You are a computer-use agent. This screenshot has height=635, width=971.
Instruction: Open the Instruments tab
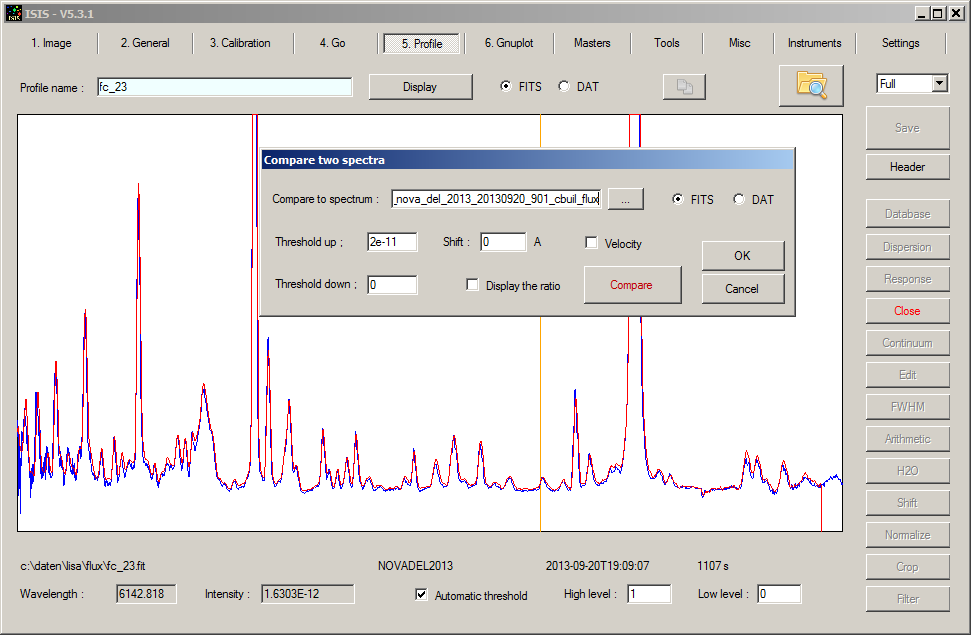pyautogui.click(x=814, y=43)
